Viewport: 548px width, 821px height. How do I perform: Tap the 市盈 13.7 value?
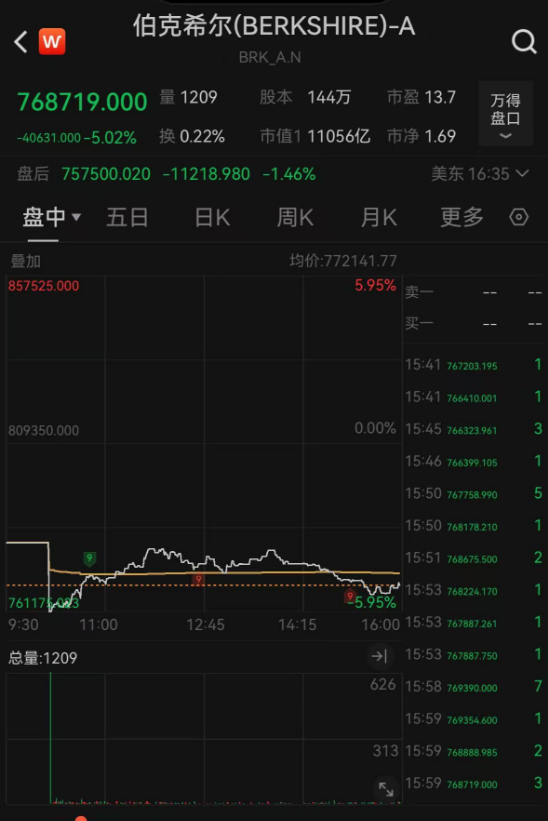point(421,97)
